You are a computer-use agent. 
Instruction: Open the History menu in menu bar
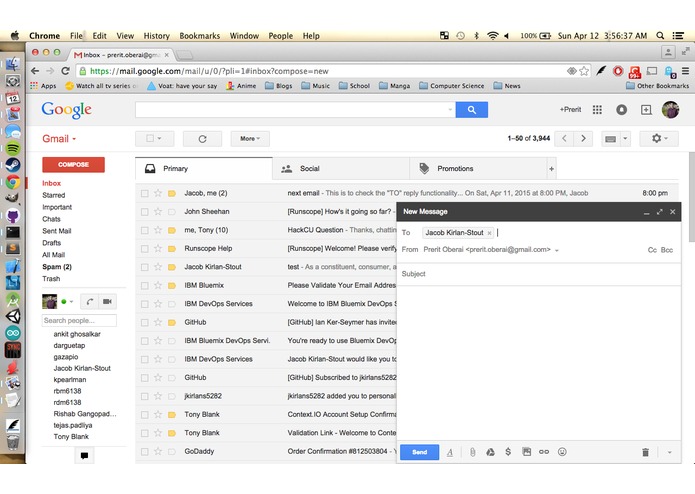(156, 36)
